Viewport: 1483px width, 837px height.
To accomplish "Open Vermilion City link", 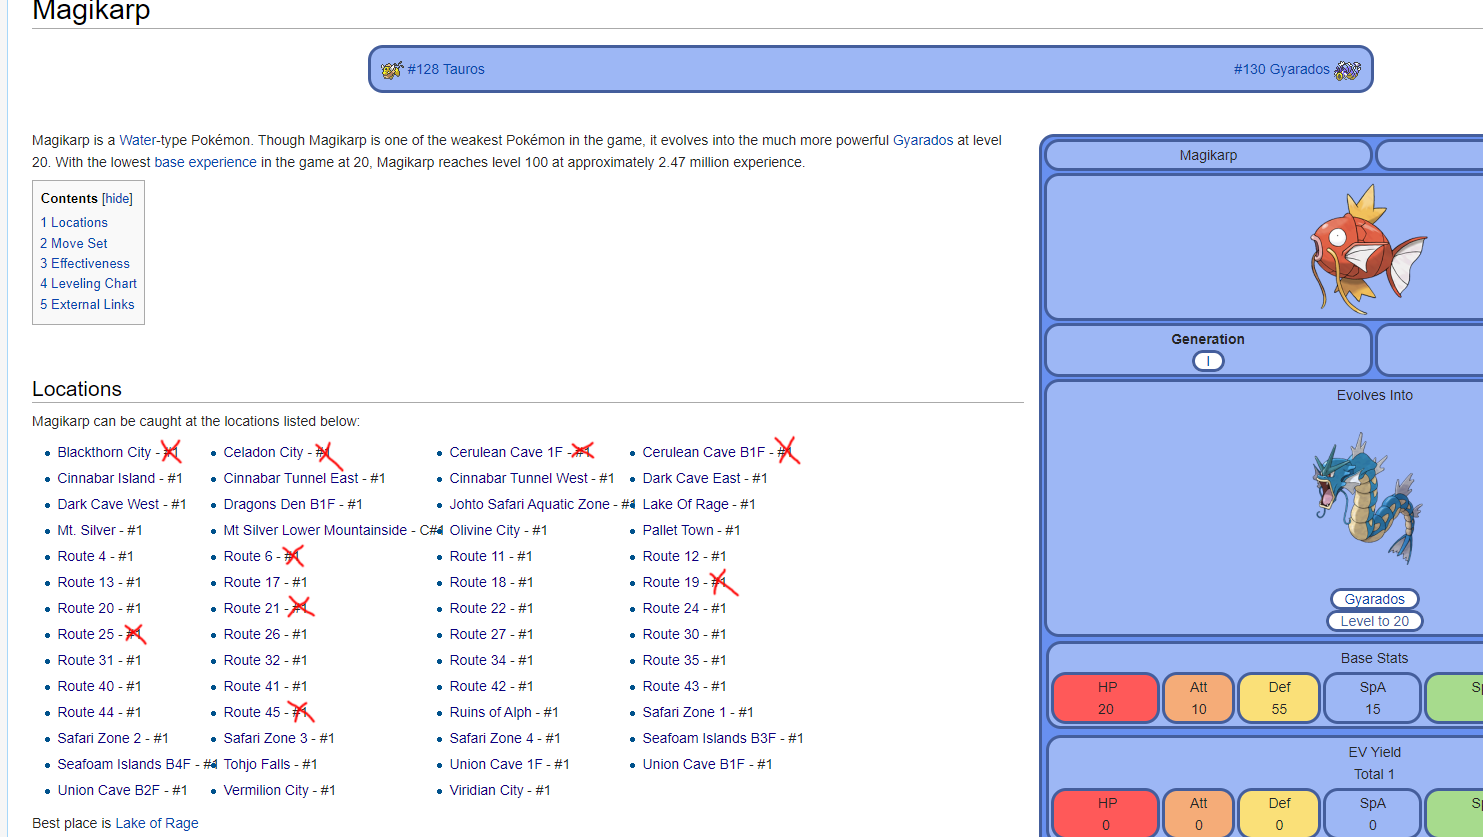I will click(266, 790).
